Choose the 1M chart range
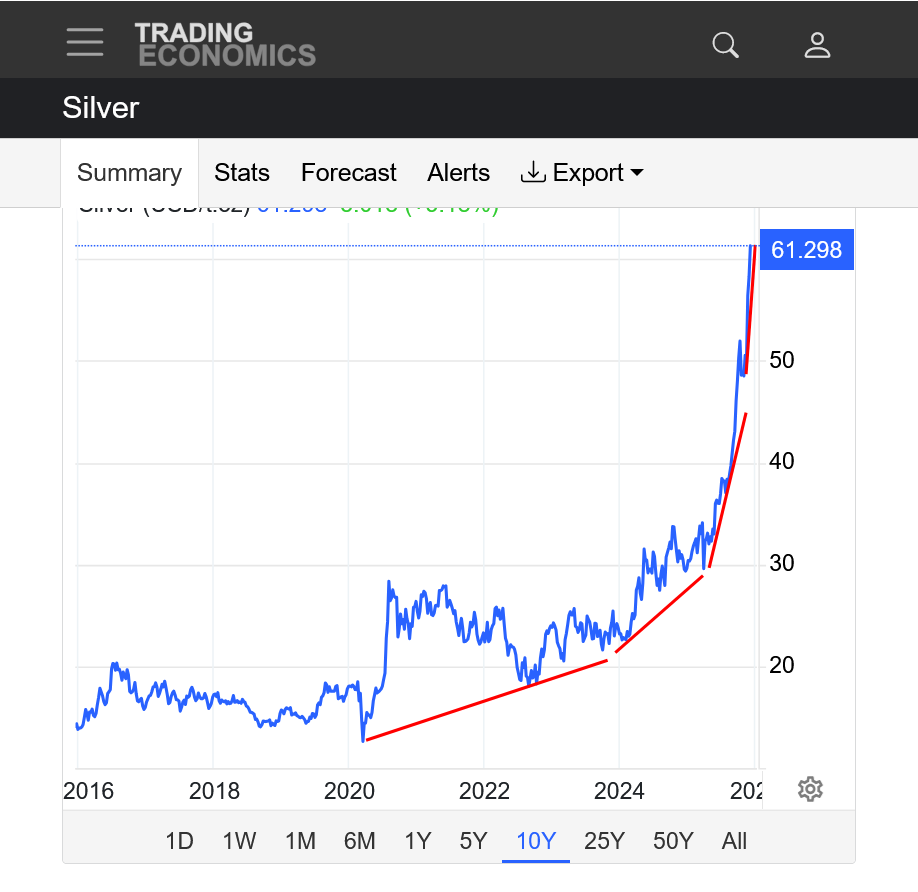 300,841
